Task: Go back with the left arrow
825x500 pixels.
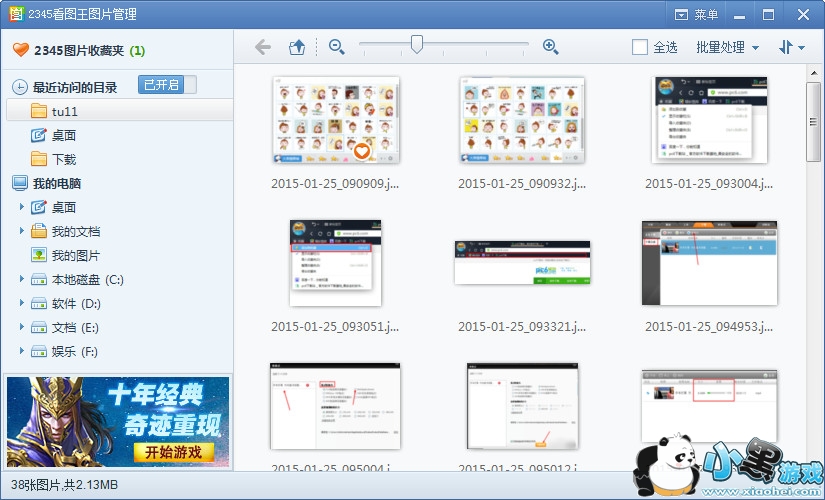Action: [x=263, y=47]
